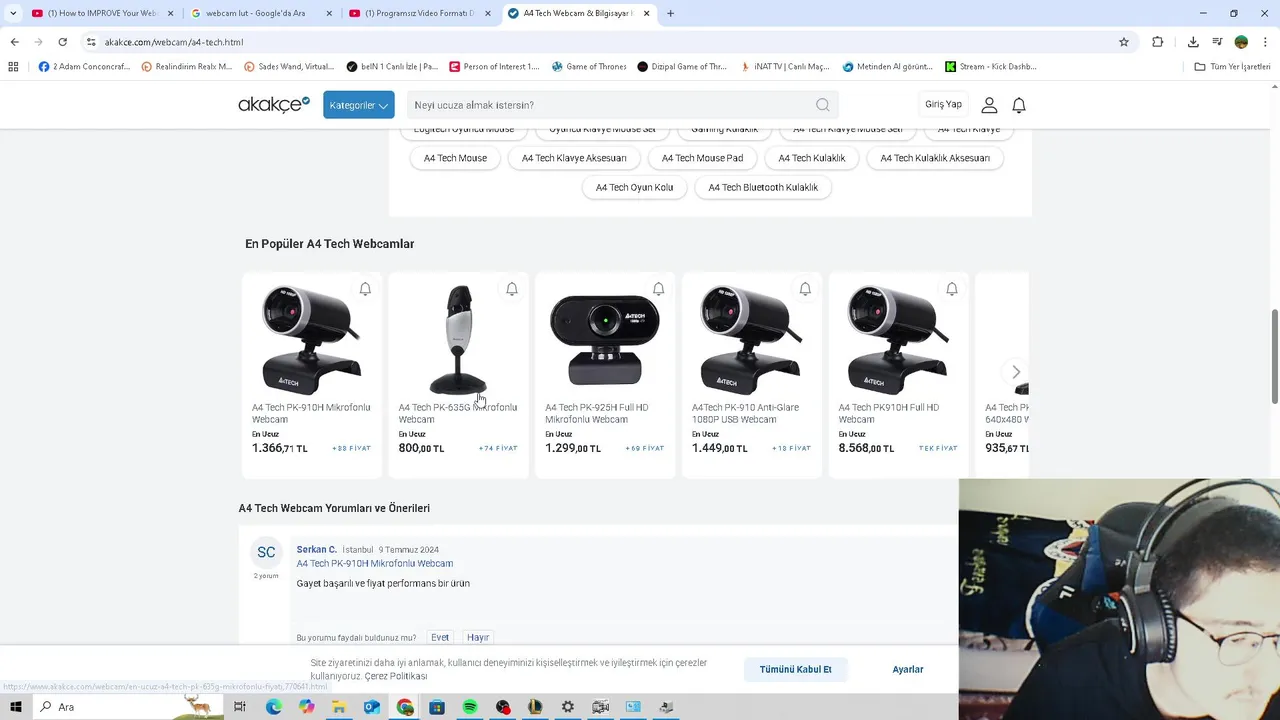Image resolution: width=1280 pixels, height=720 pixels.
Task: Click the 1.299,00 TL price
Action: (x=573, y=448)
